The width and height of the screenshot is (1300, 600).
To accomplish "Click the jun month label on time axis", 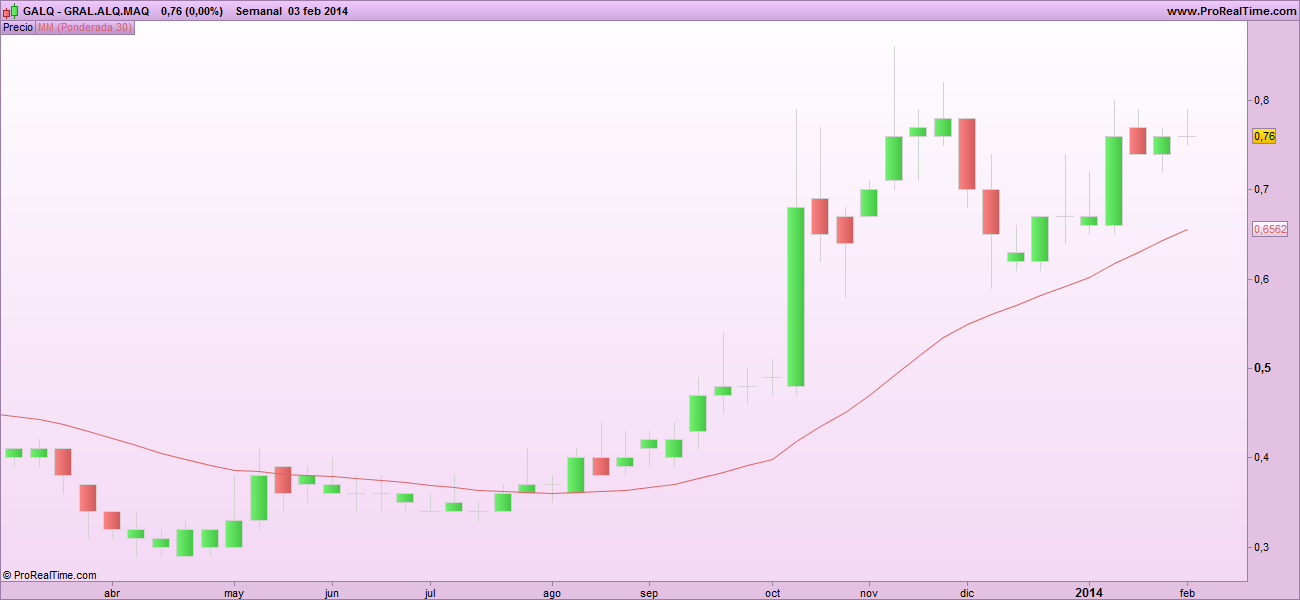I will click(332, 592).
